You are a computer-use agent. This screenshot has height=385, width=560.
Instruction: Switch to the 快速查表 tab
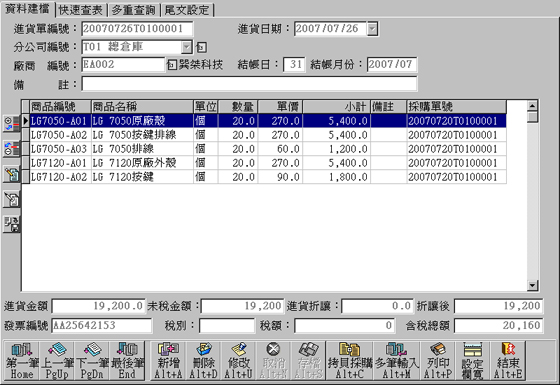tap(81, 10)
